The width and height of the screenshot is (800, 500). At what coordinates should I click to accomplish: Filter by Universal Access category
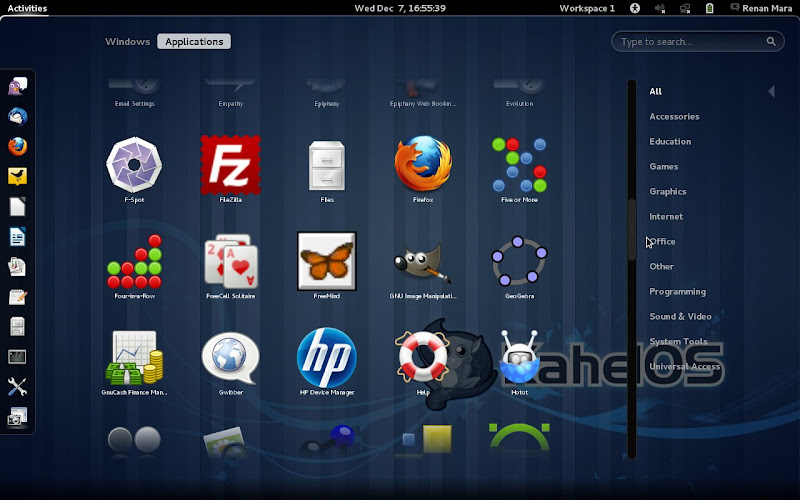(684, 366)
